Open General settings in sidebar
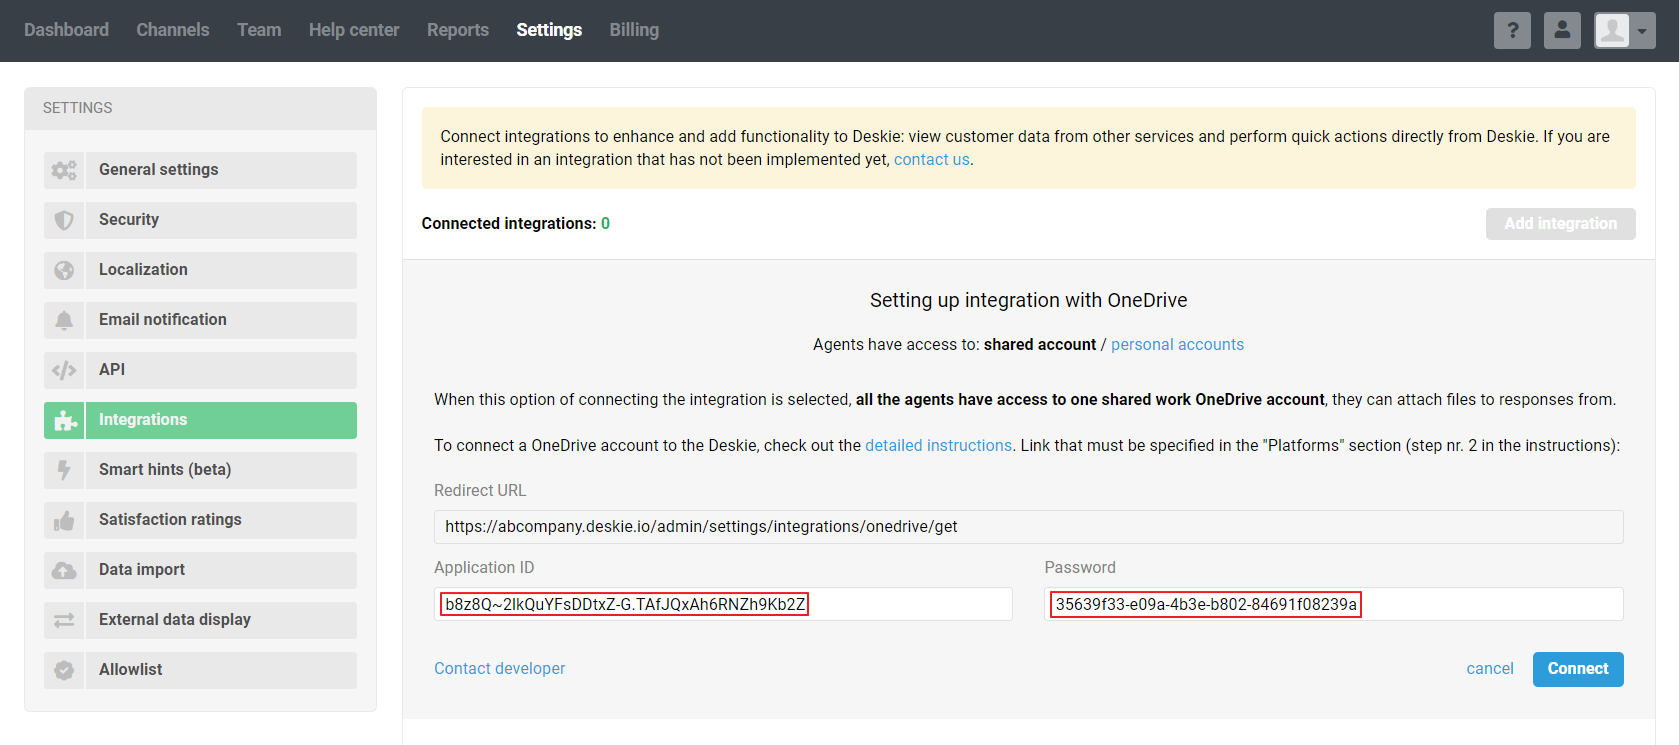 tap(200, 170)
